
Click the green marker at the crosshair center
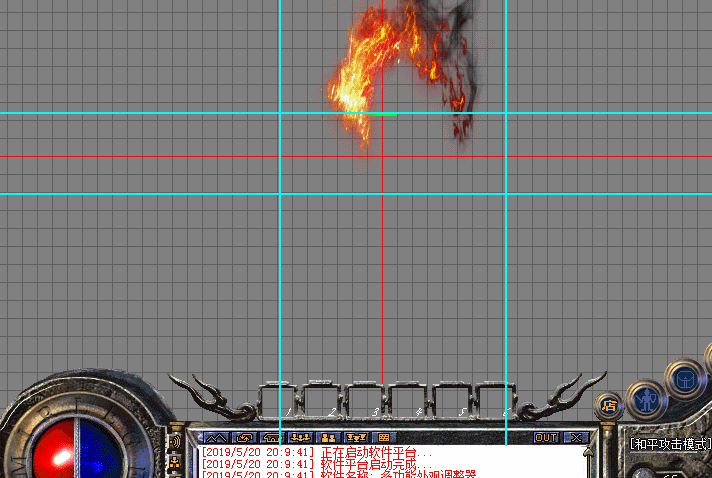pyautogui.click(x=382, y=115)
